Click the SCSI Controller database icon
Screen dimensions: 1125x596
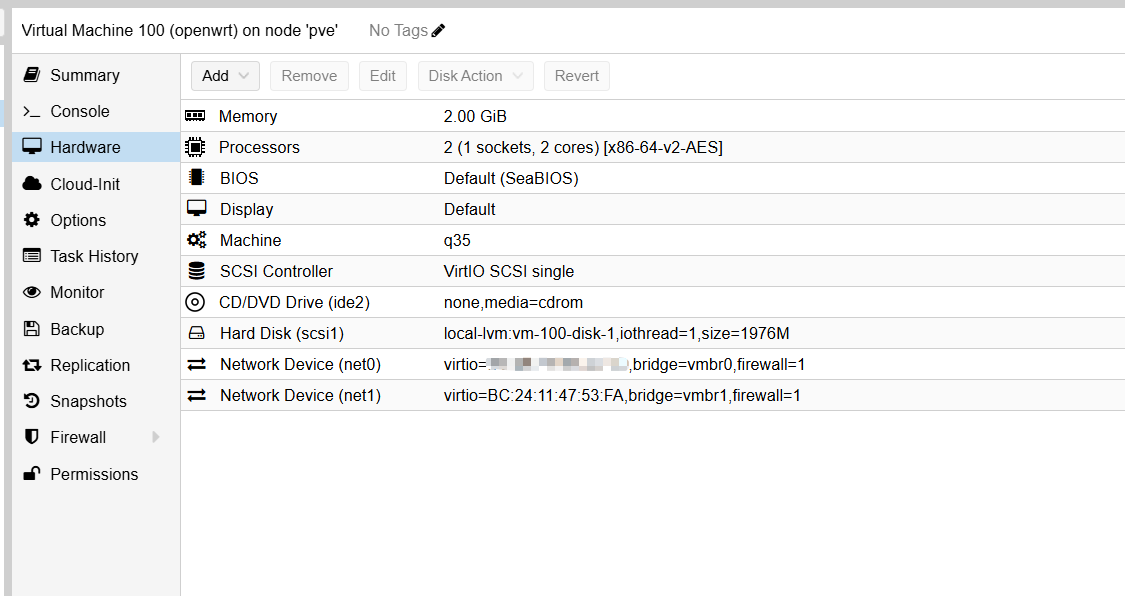tap(196, 271)
